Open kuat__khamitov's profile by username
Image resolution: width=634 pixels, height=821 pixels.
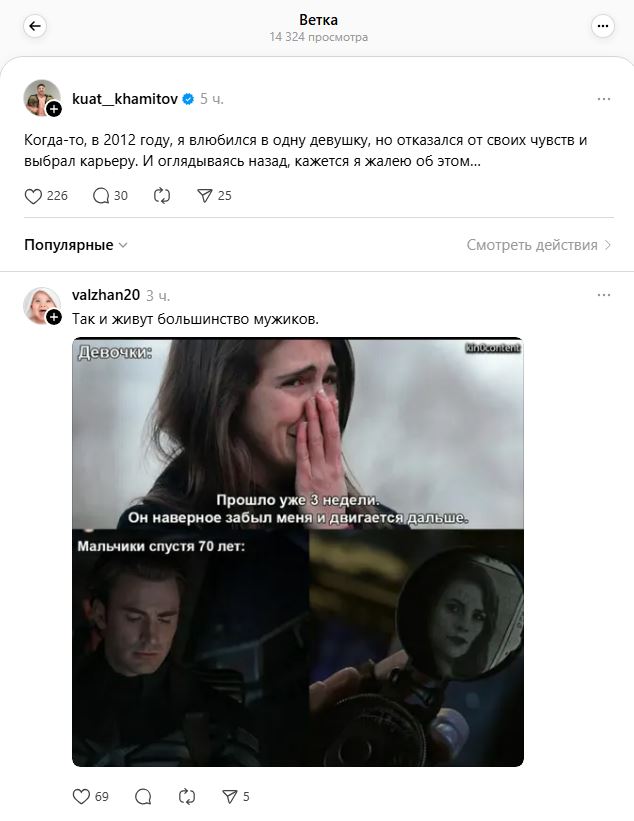pos(125,98)
